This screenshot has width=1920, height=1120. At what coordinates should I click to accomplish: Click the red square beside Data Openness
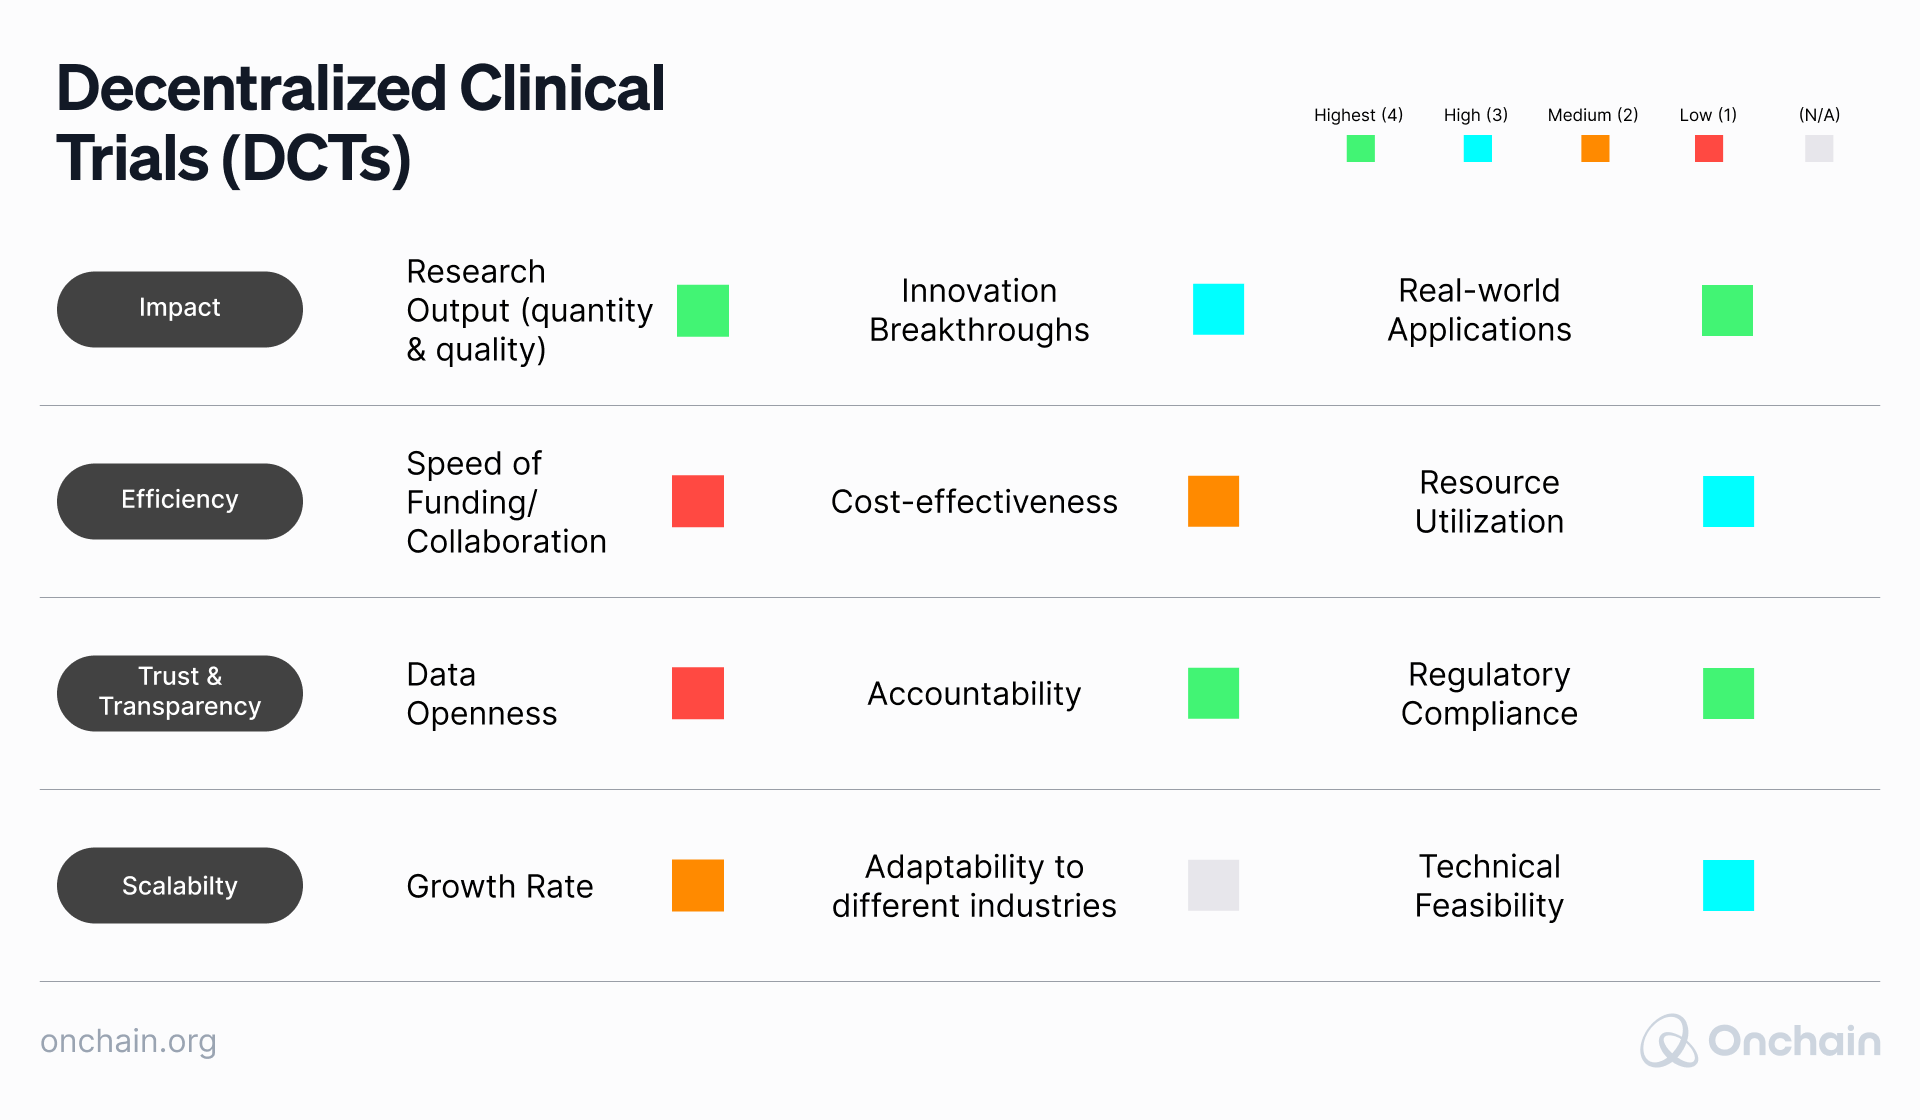coord(698,693)
